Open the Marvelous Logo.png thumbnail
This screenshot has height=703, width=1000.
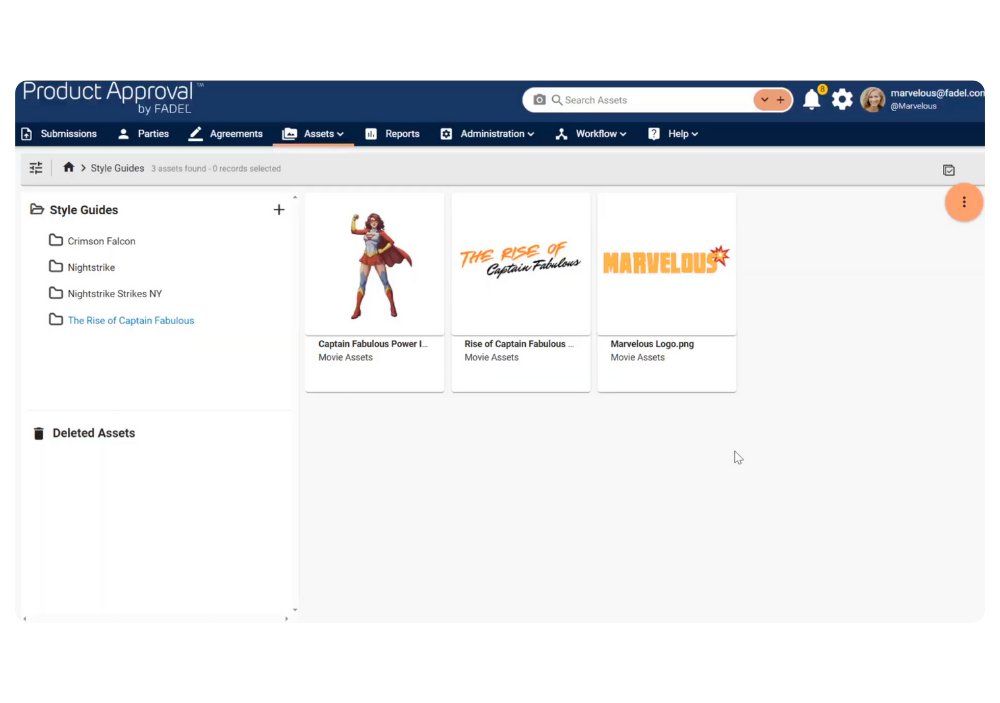click(x=667, y=263)
